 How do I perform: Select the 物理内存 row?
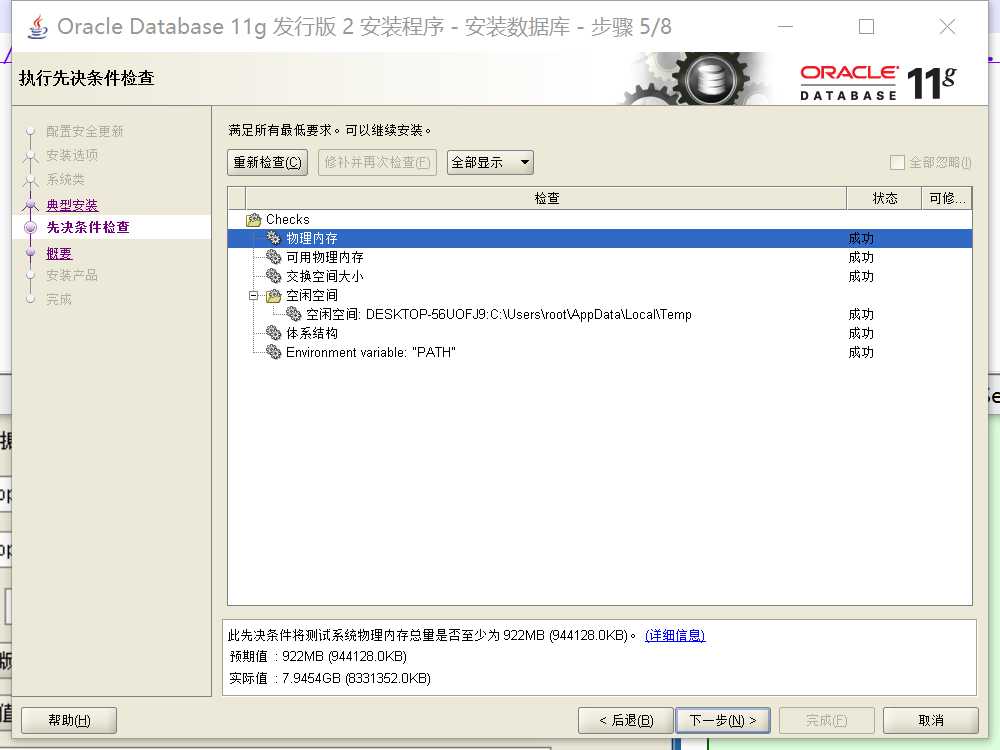(x=599, y=239)
